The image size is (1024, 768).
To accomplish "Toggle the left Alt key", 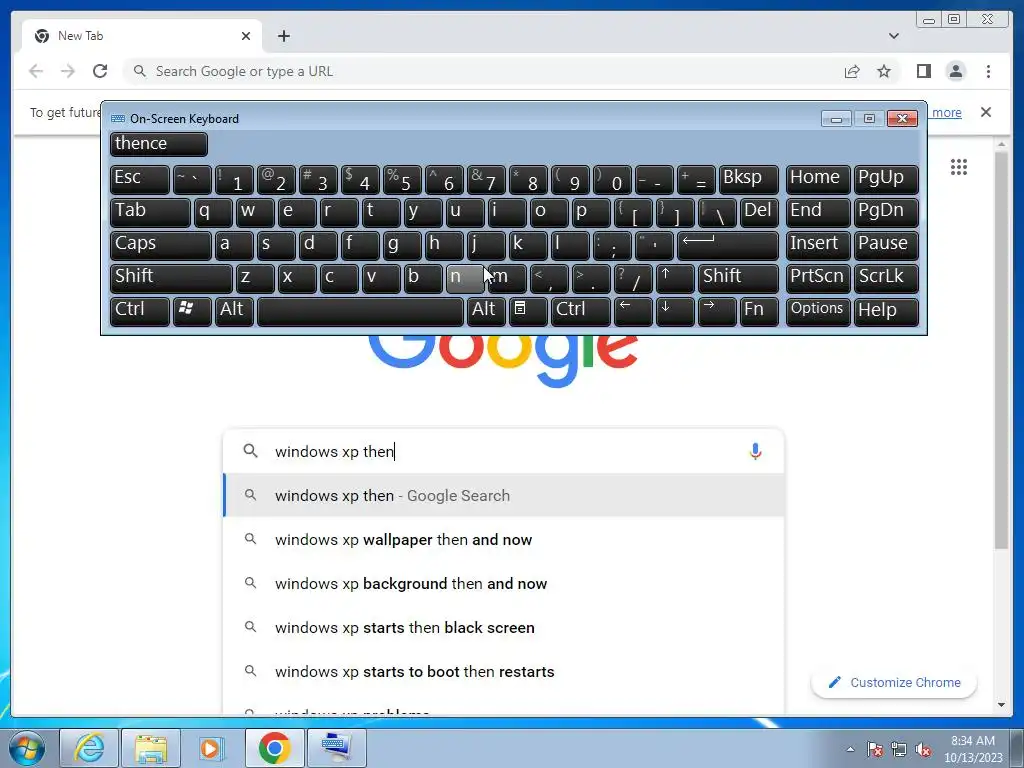I will click(234, 311).
